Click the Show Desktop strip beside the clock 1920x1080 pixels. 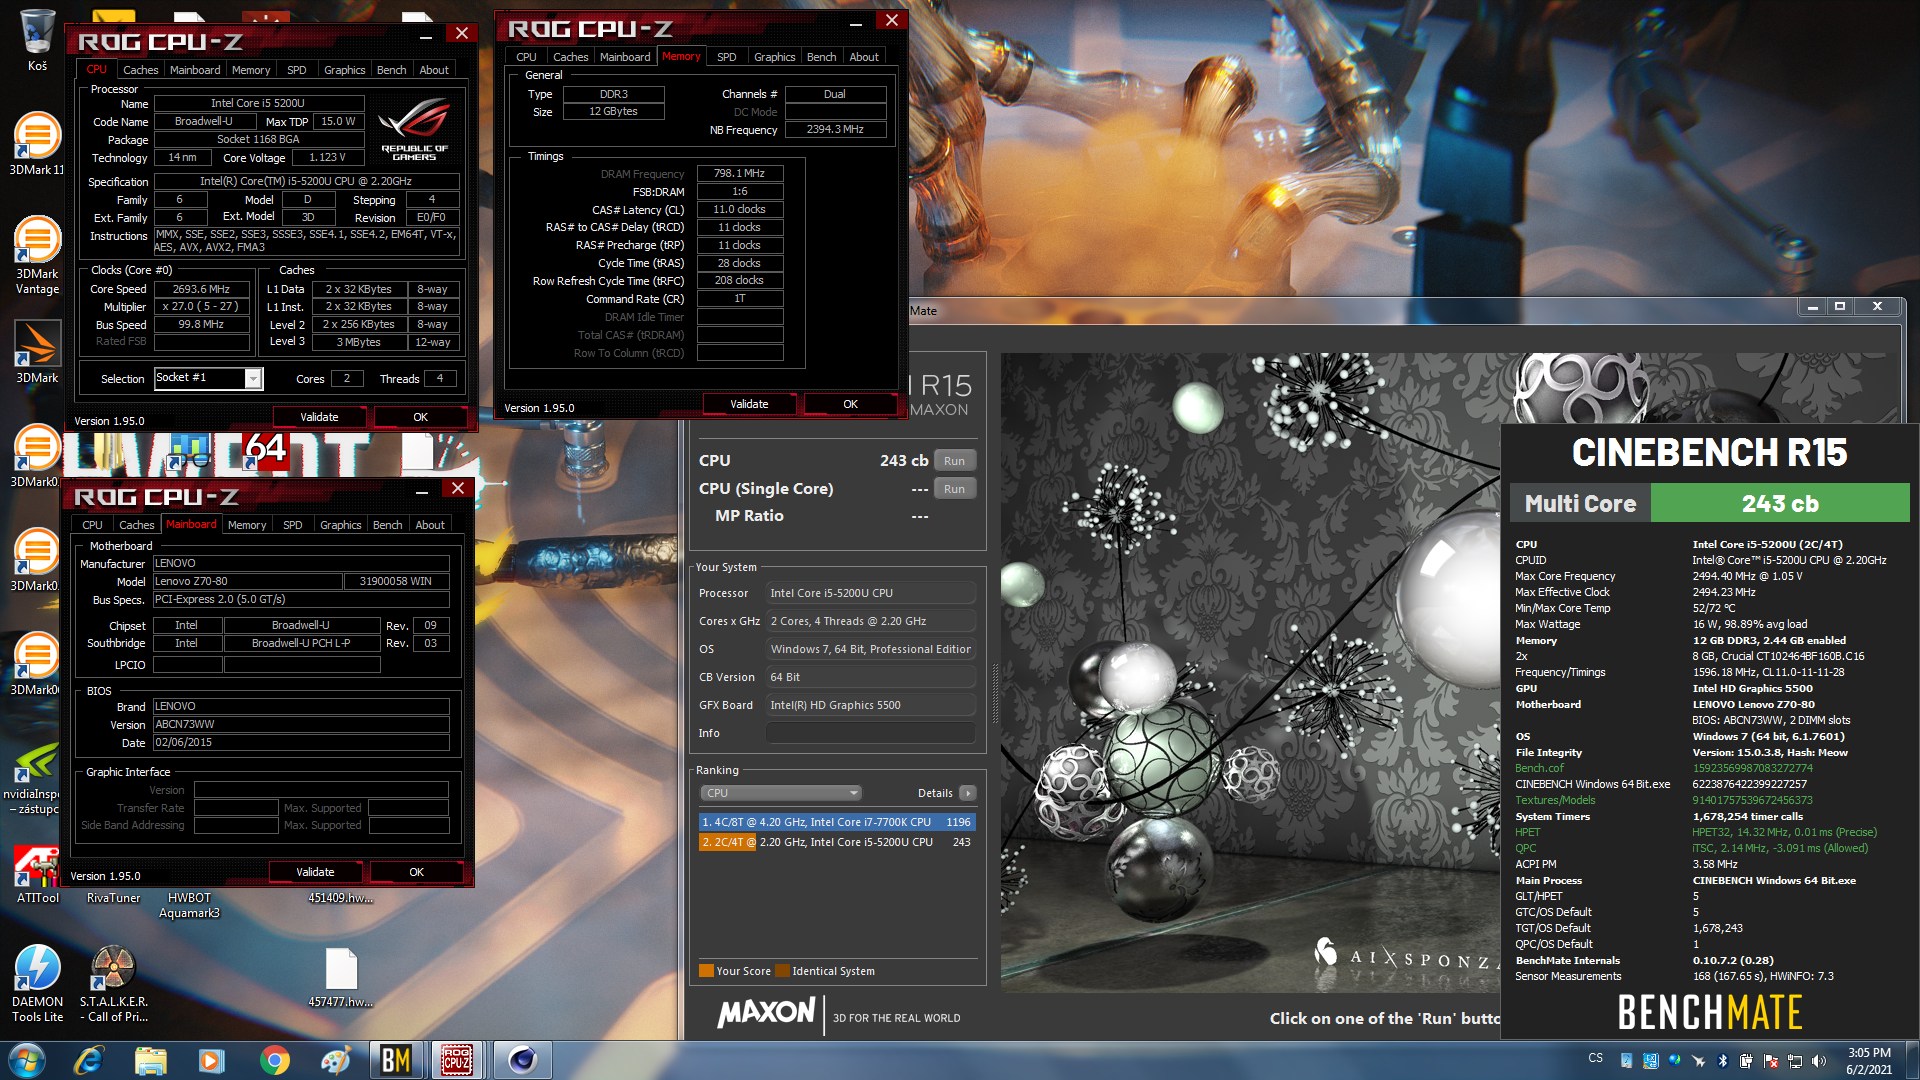pyautogui.click(x=1913, y=1060)
